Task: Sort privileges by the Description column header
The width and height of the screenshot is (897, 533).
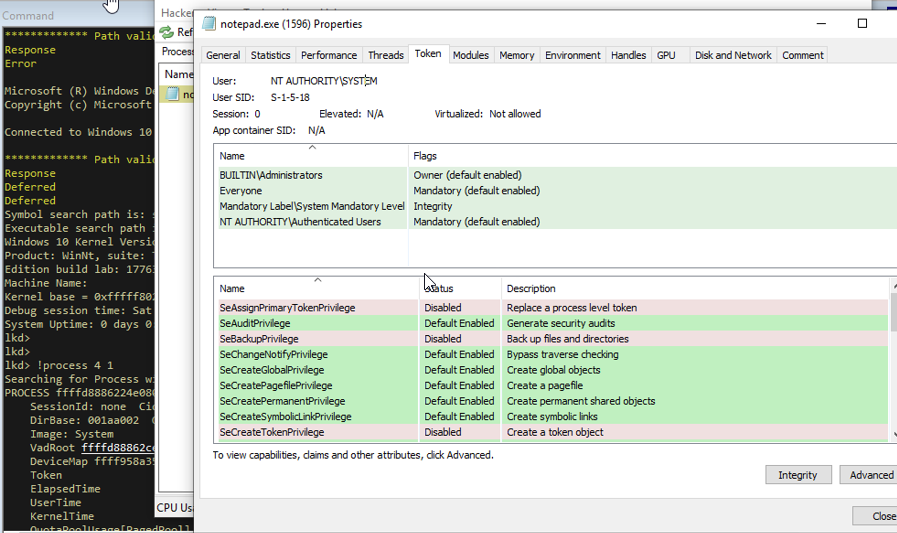Action: point(695,288)
